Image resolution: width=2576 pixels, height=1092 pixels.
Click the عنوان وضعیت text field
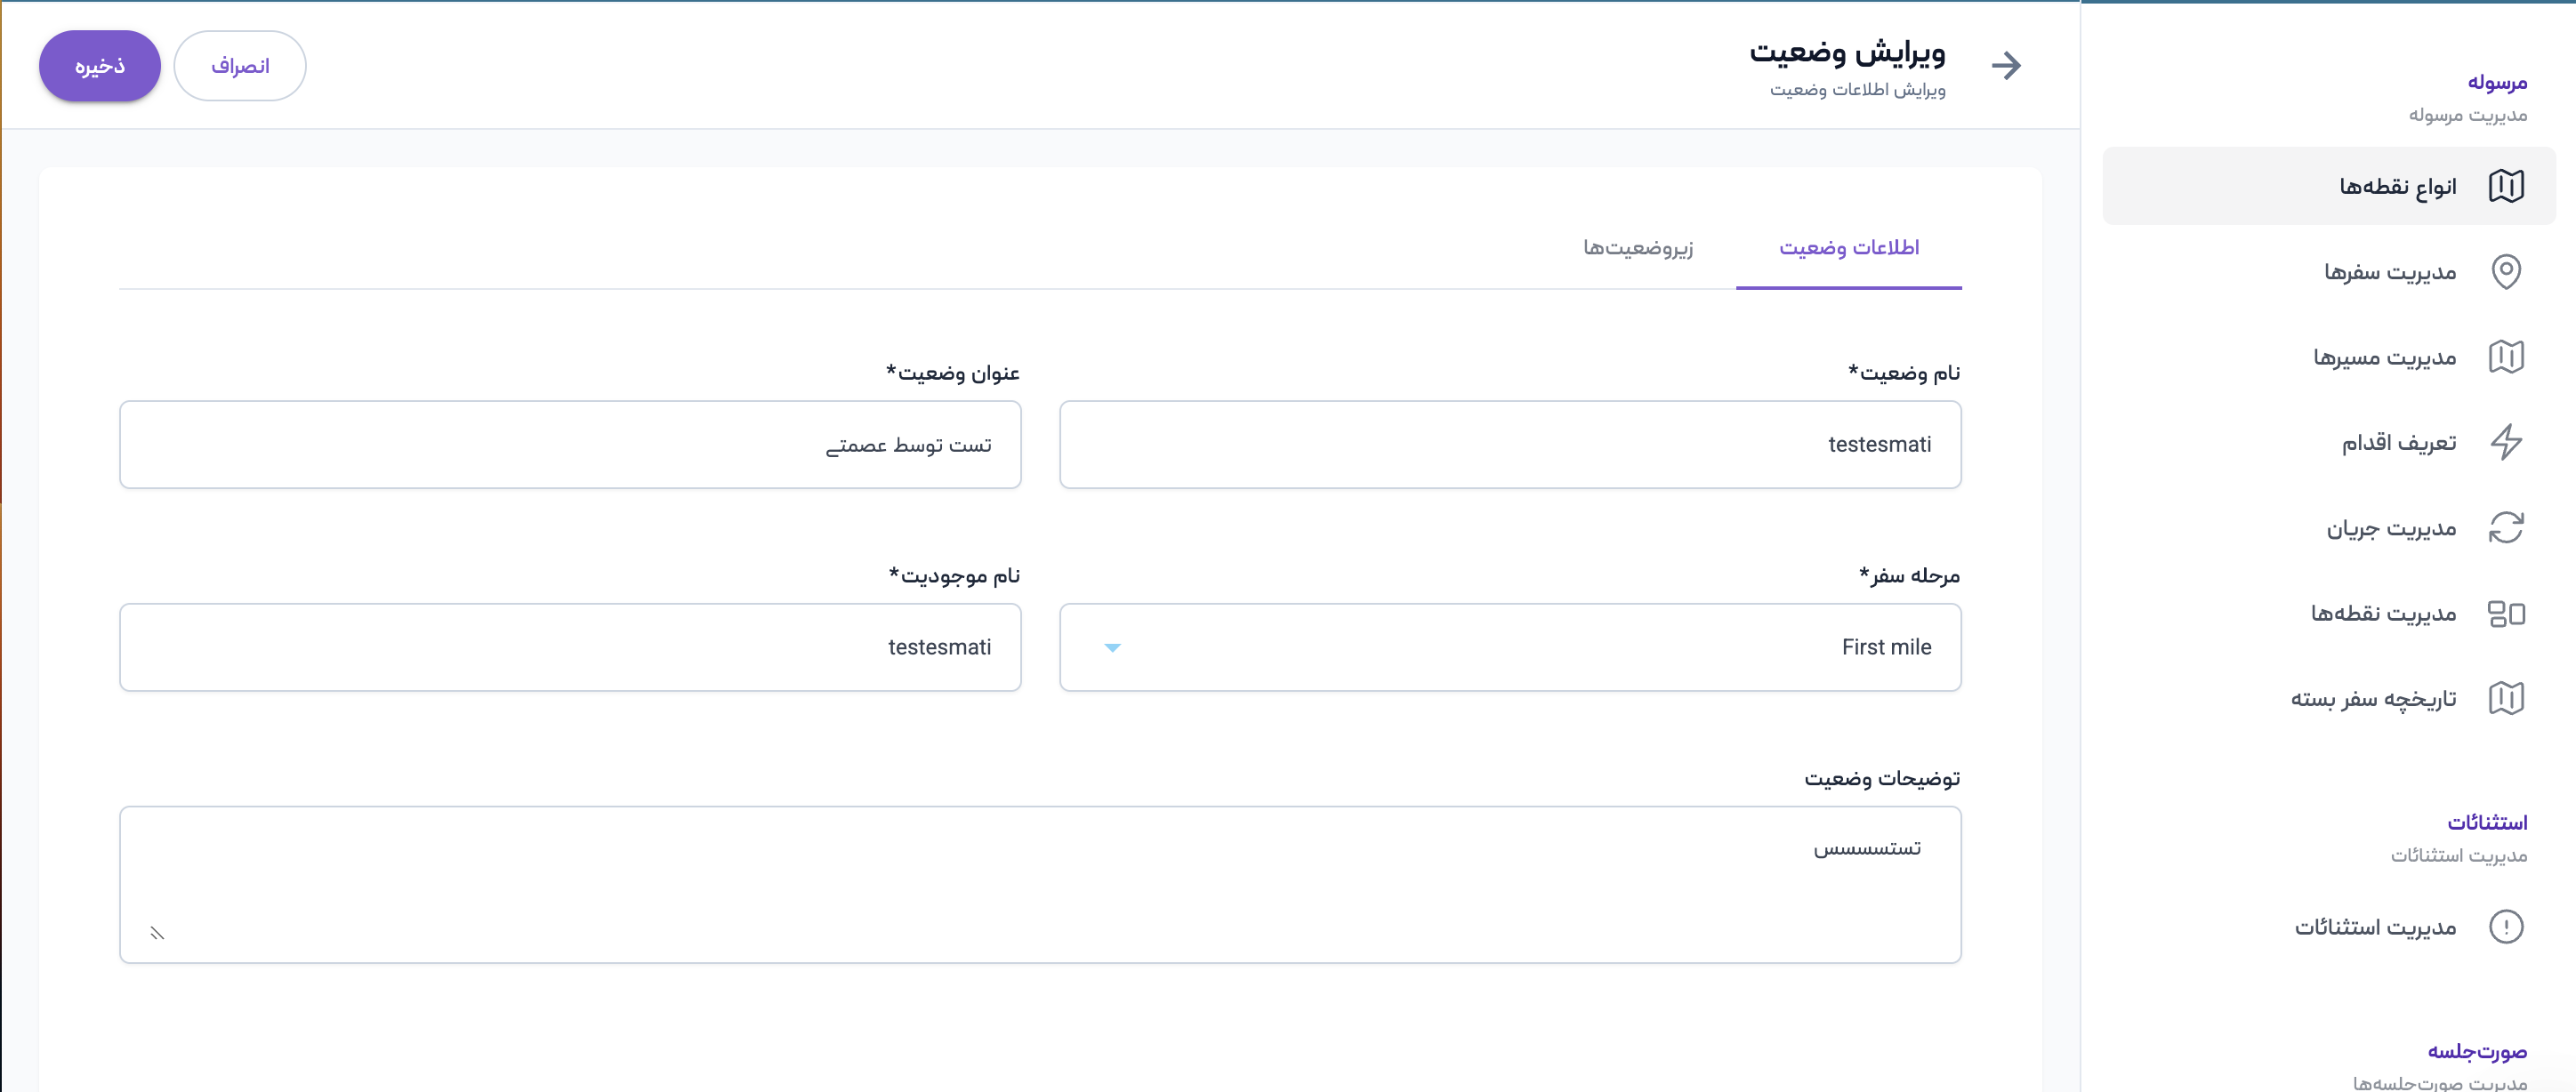[x=570, y=445]
